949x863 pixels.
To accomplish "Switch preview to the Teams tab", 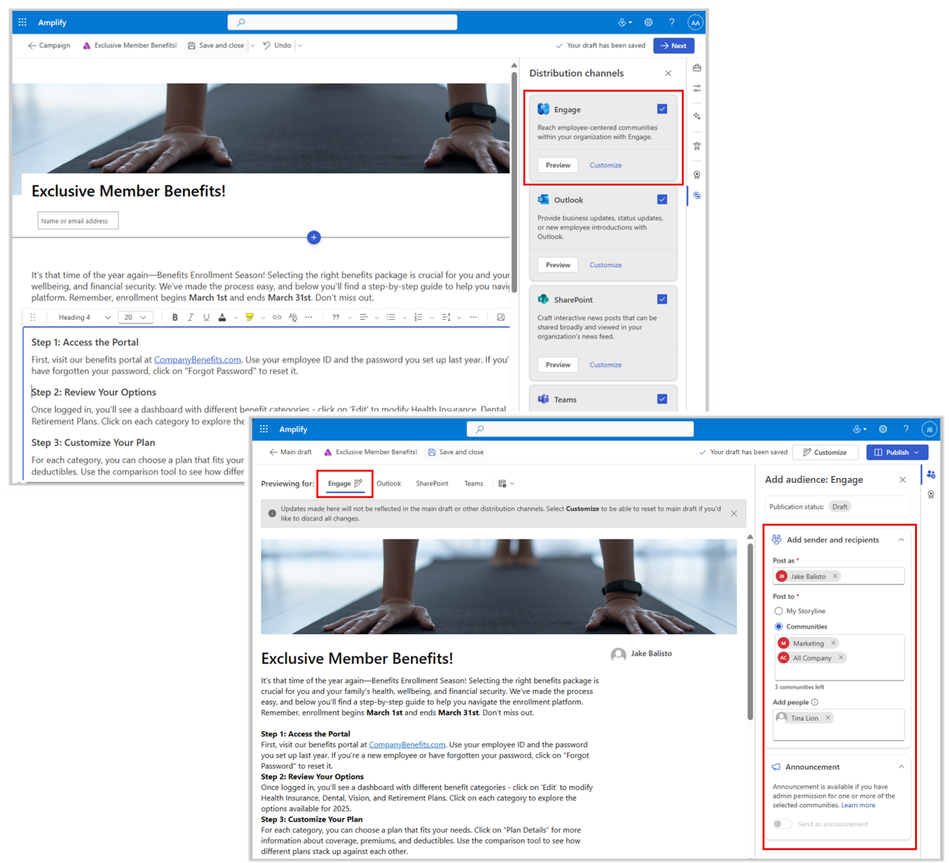I will [x=473, y=484].
